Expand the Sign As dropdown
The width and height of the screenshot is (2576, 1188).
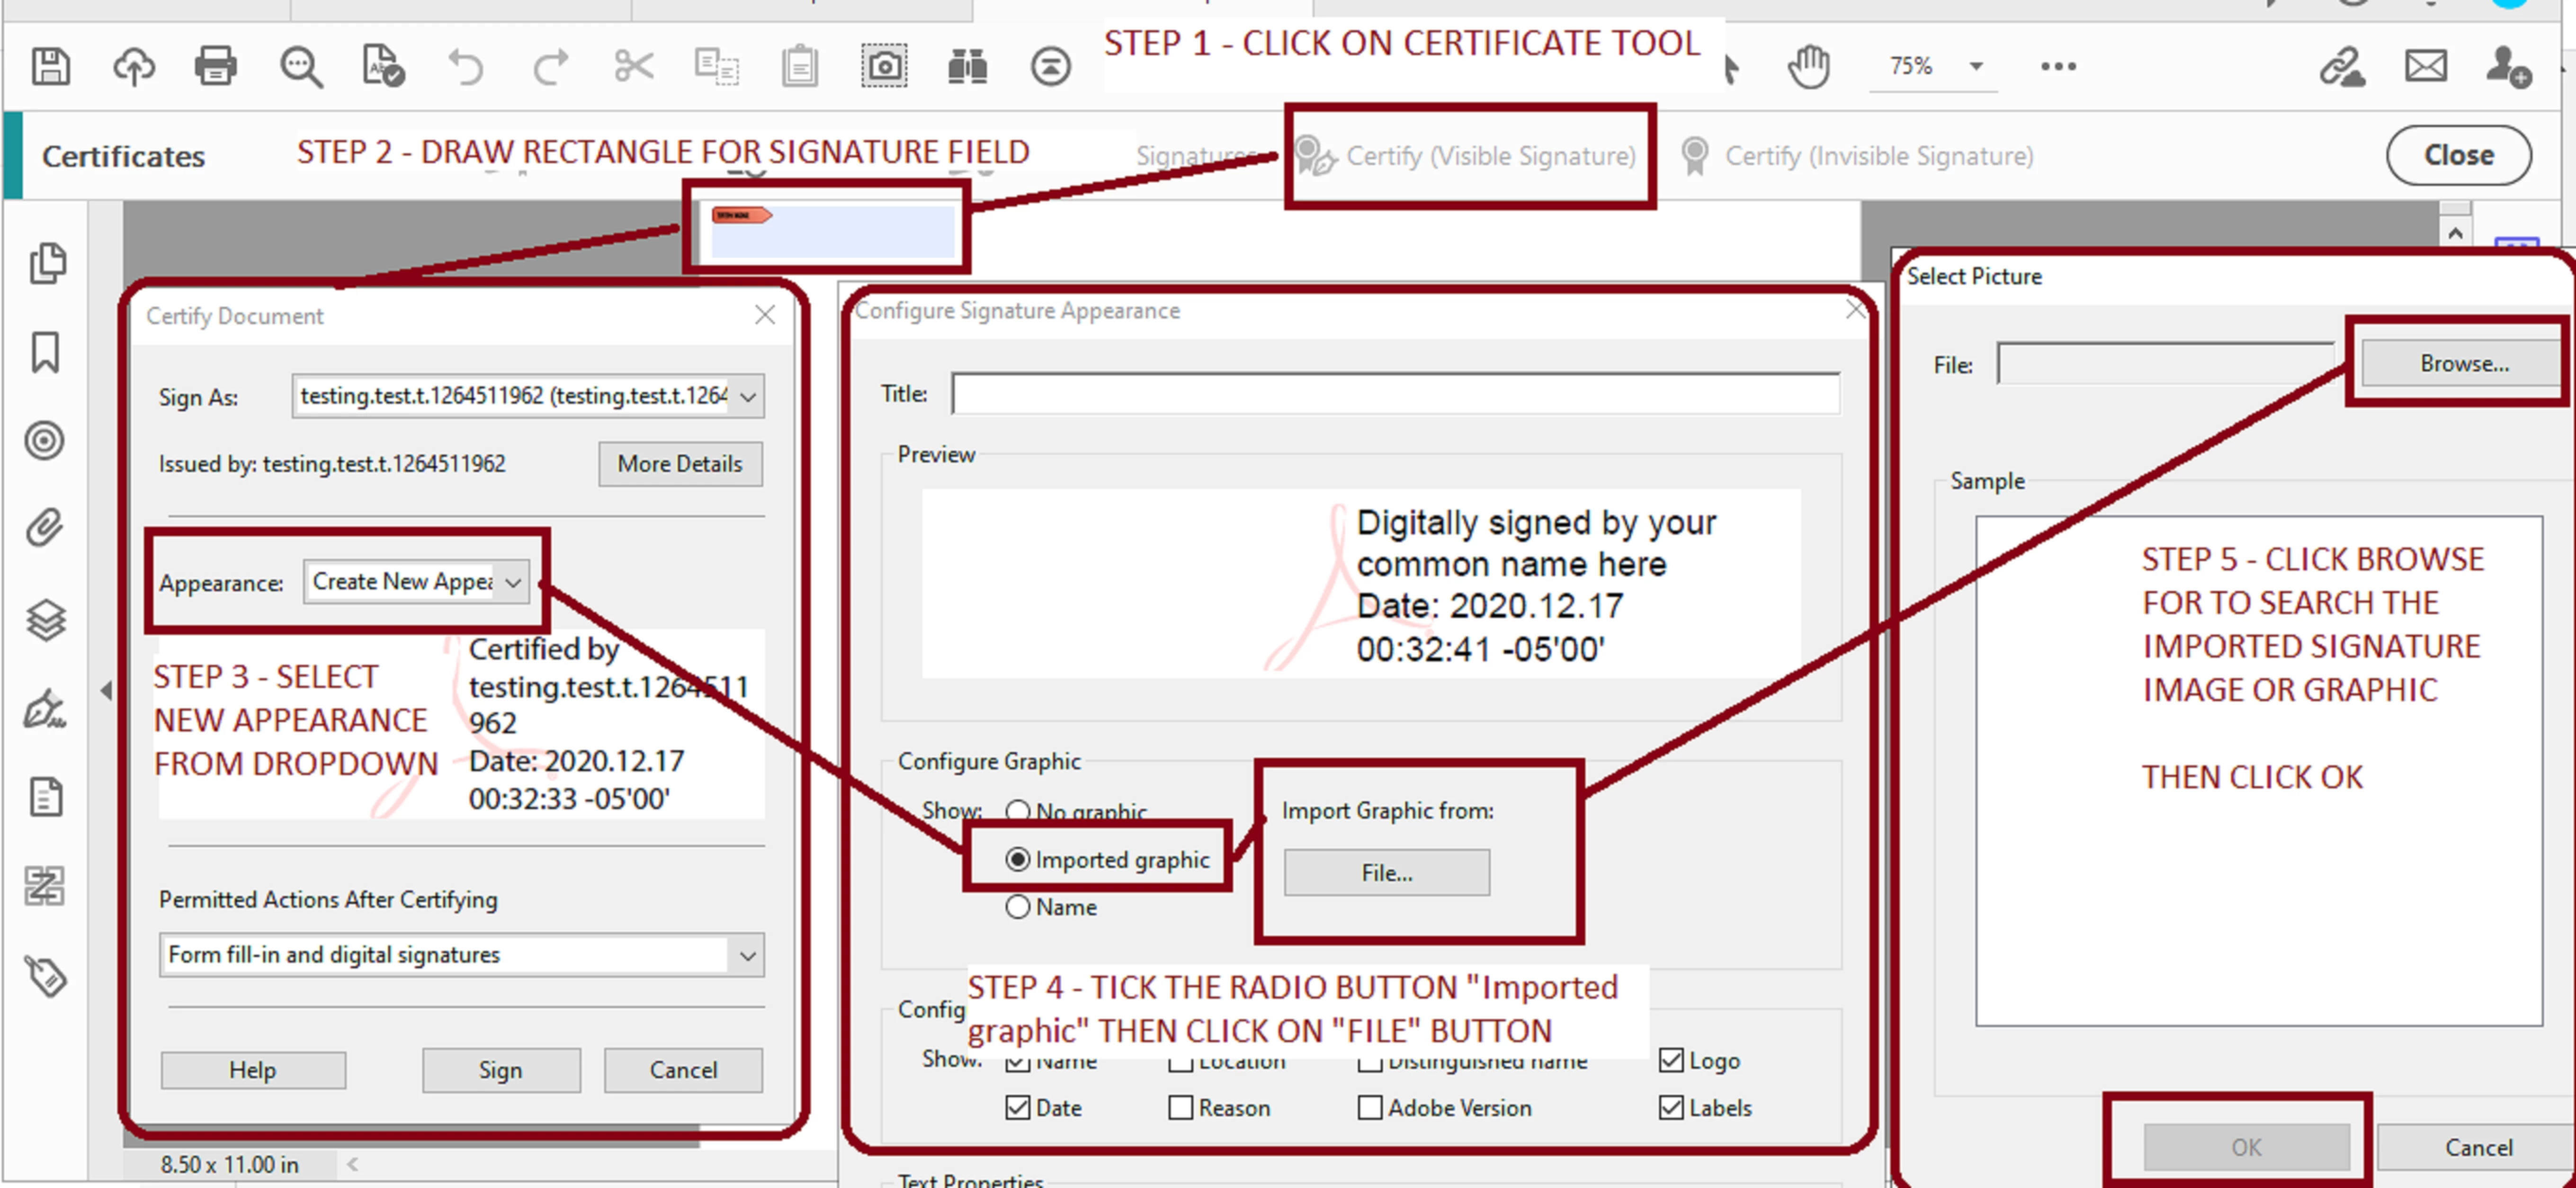(747, 396)
